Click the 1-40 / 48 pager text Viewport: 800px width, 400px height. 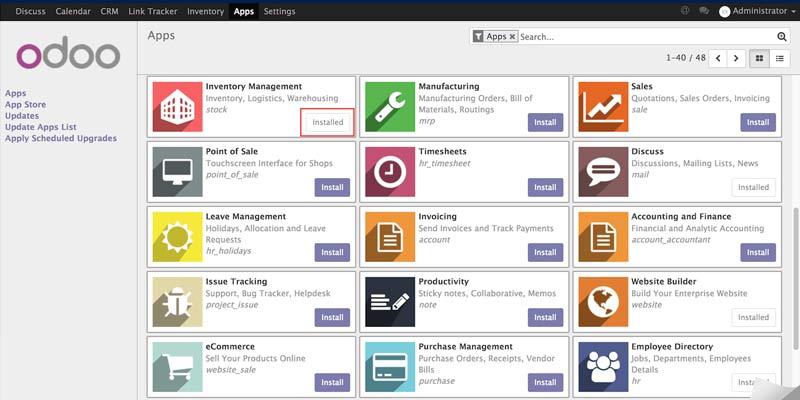tap(686, 58)
